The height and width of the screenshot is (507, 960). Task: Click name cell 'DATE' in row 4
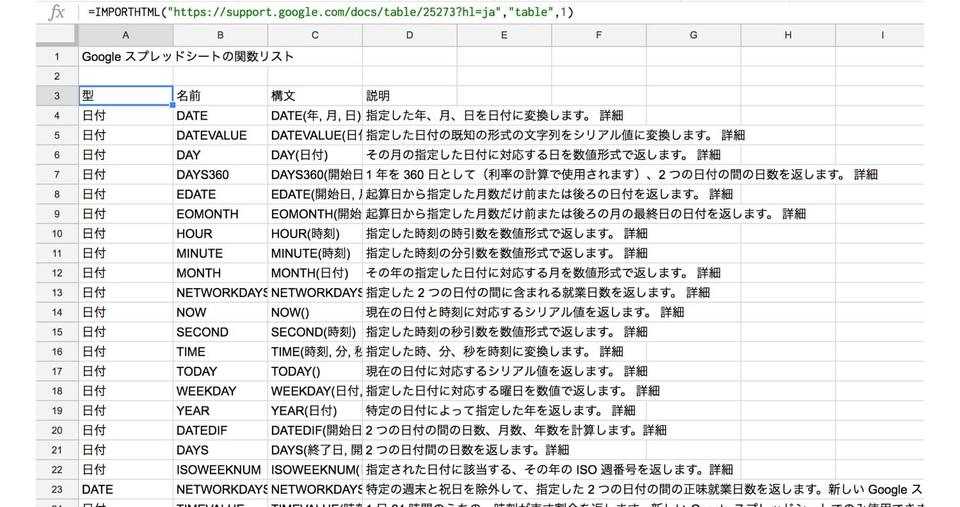tap(220, 115)
